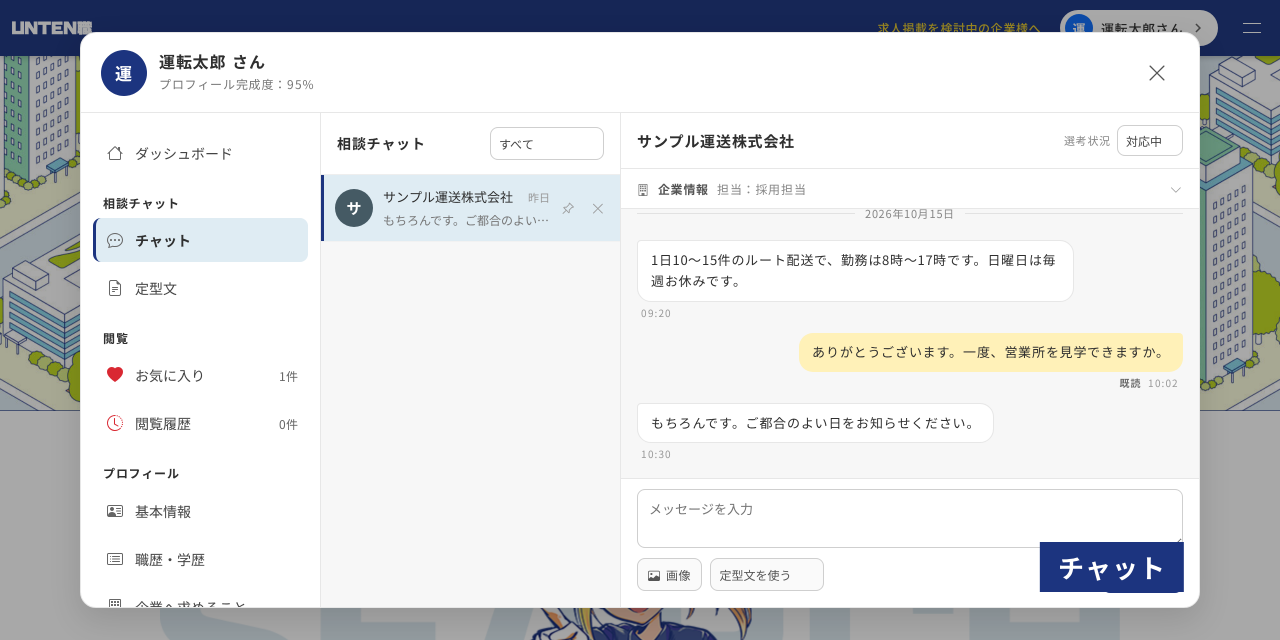Open 職歴・学歴 profile section
Screen dimensions: 1280x640
point(200,559)
